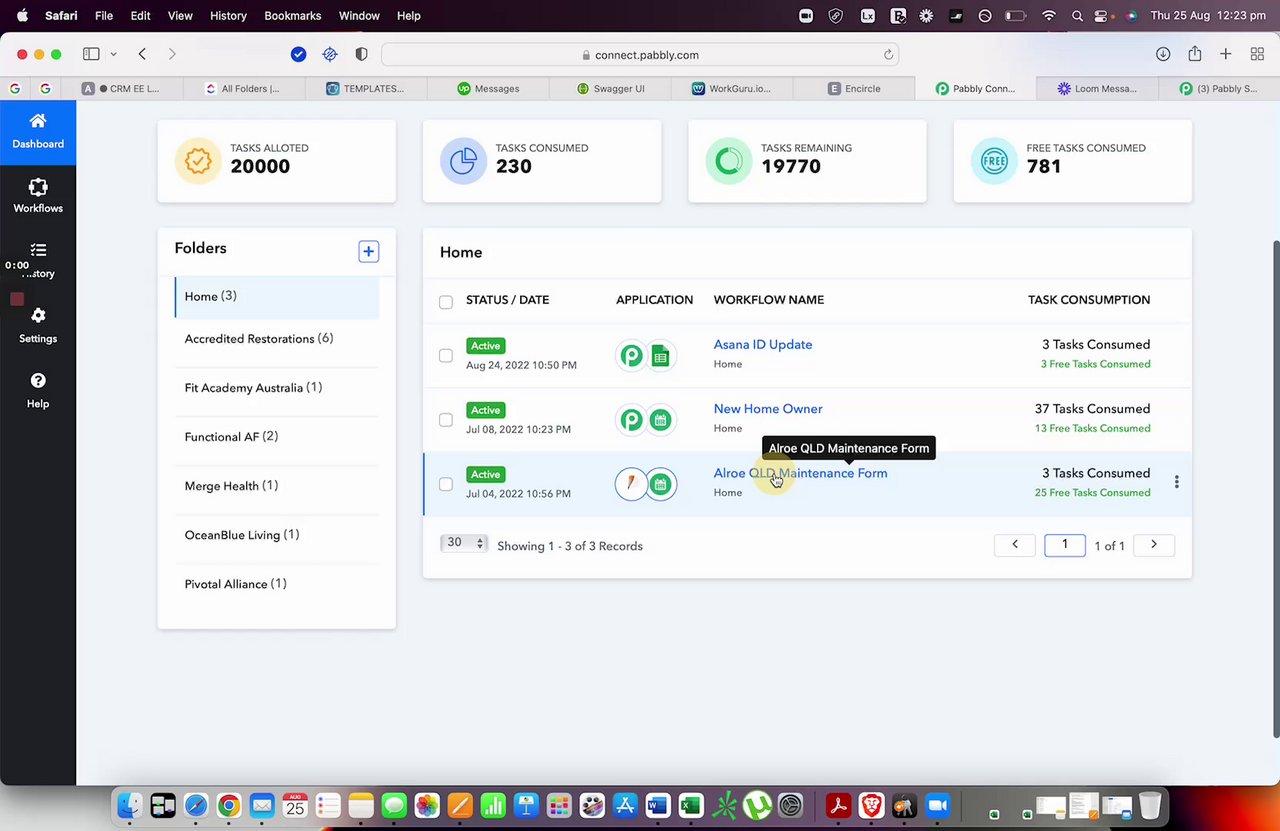
Task: Click the first app icon on the Alroe QLD row
Action: tap(631, 484)
